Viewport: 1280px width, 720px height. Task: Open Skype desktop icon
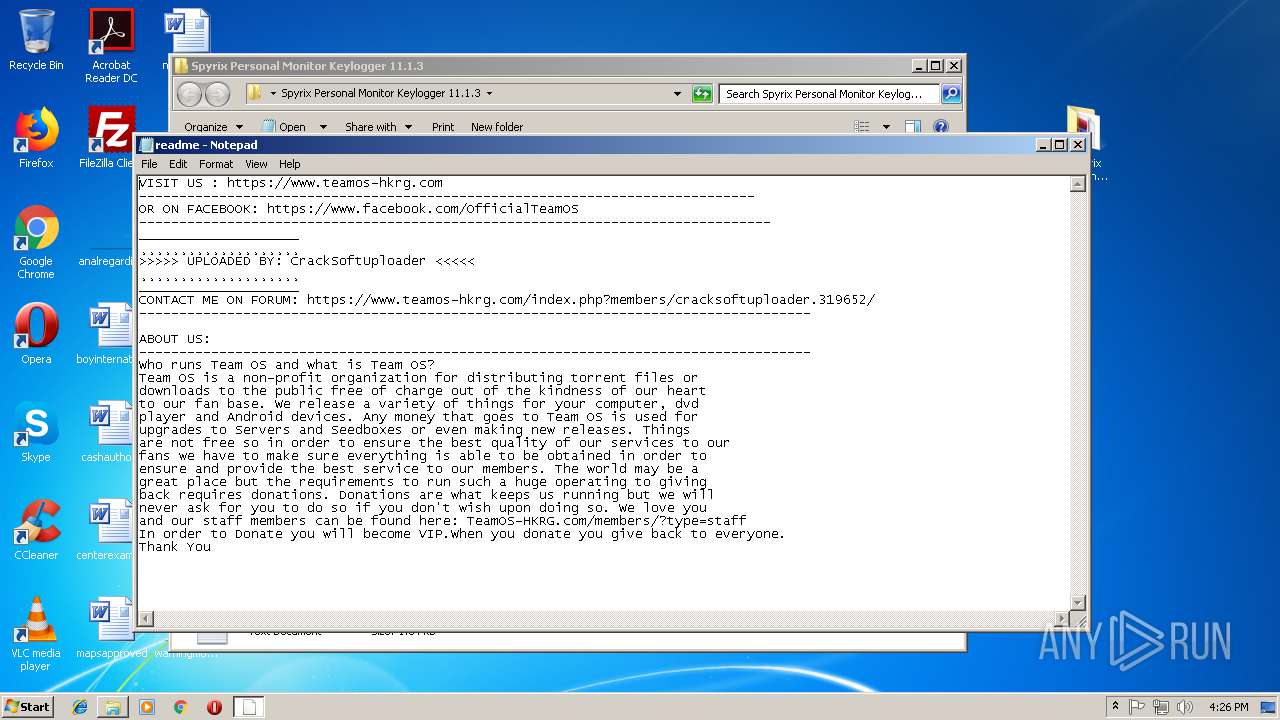[36, 432]
